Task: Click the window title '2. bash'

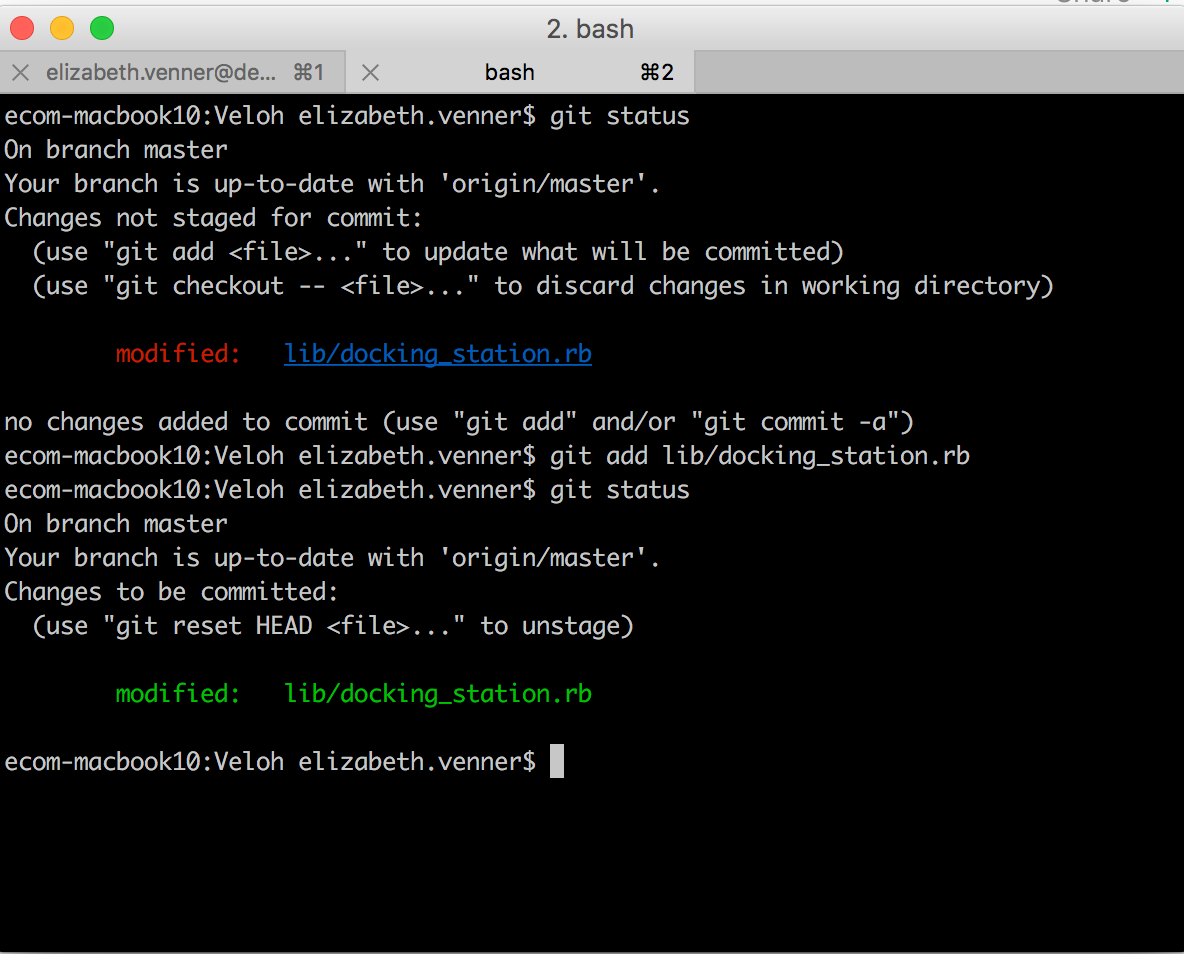Action: click(590, 29)
